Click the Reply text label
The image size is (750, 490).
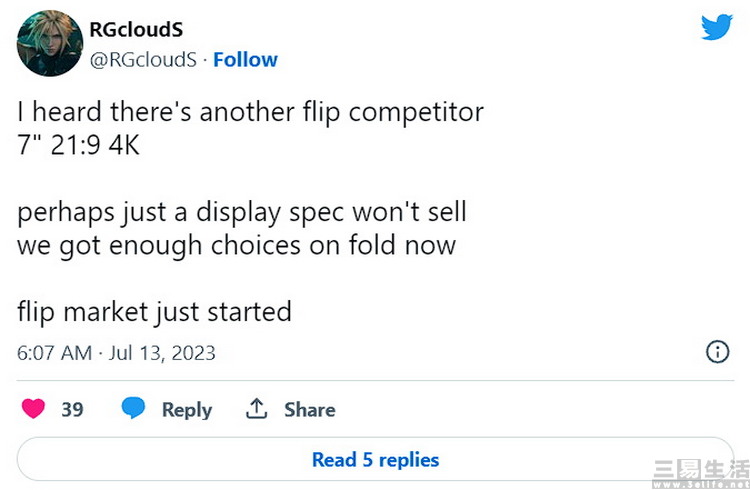point(187,410)
